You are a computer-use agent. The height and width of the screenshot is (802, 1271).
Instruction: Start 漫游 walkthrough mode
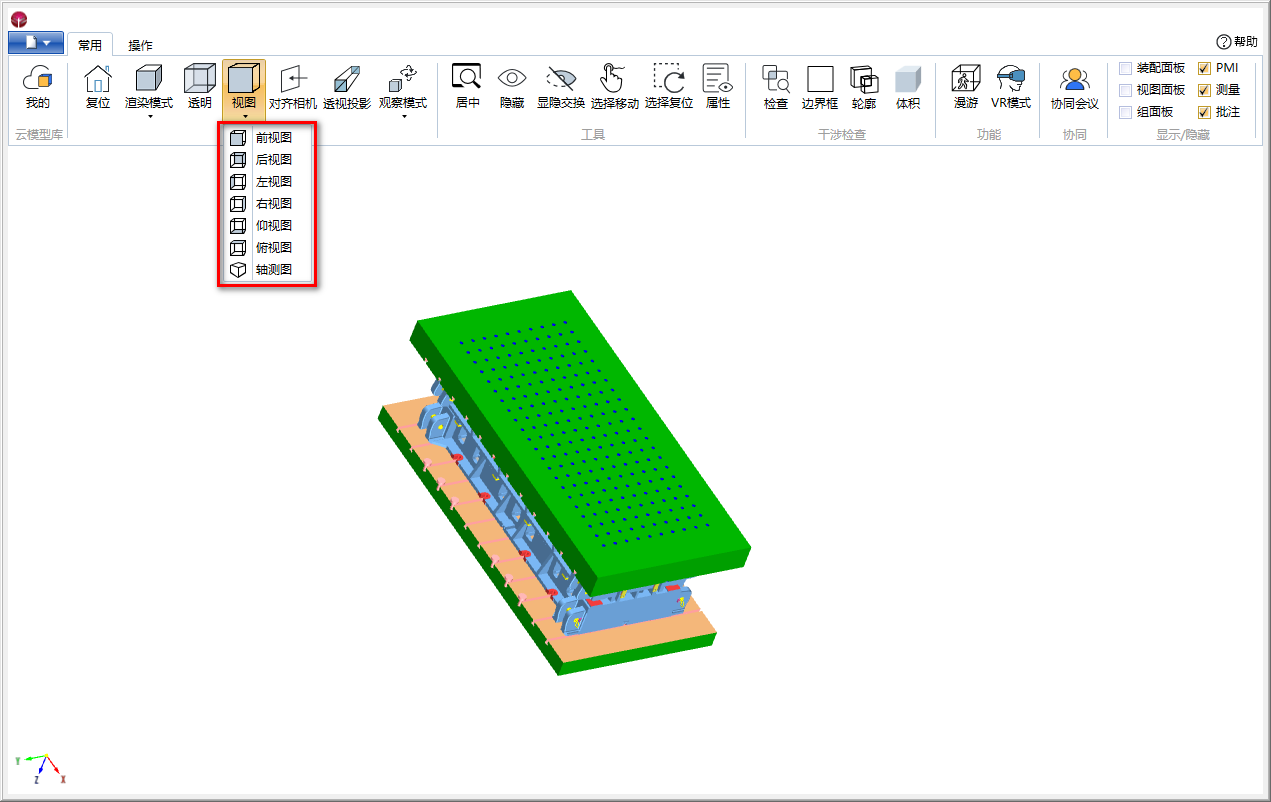tap(966, 88)
